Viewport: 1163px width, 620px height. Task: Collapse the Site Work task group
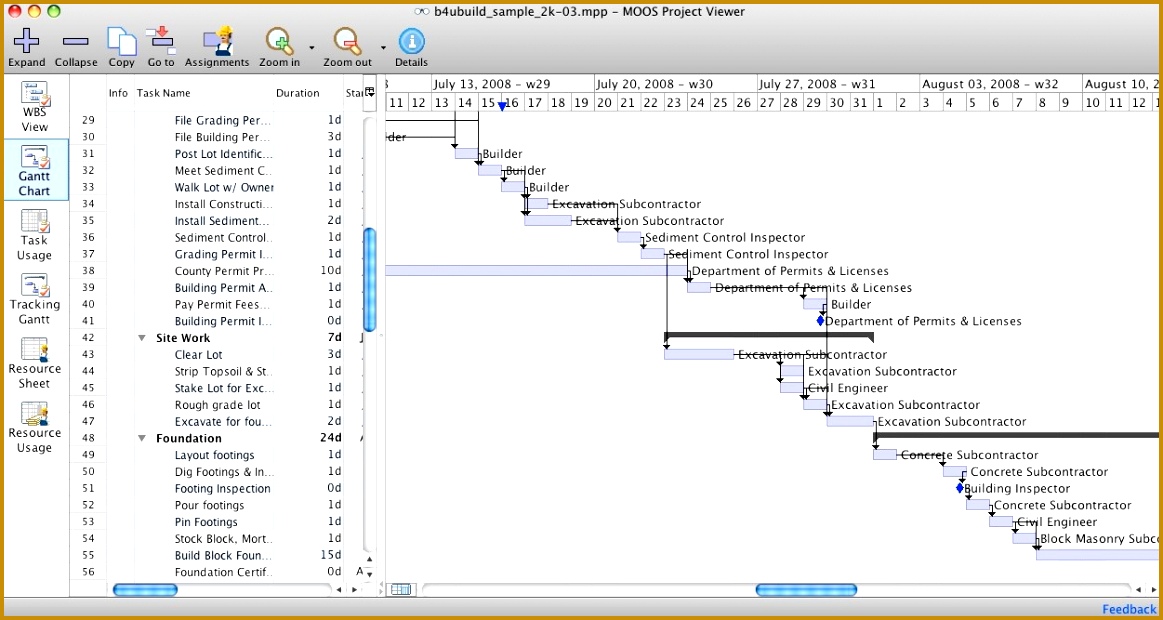(x=141, y=338)
